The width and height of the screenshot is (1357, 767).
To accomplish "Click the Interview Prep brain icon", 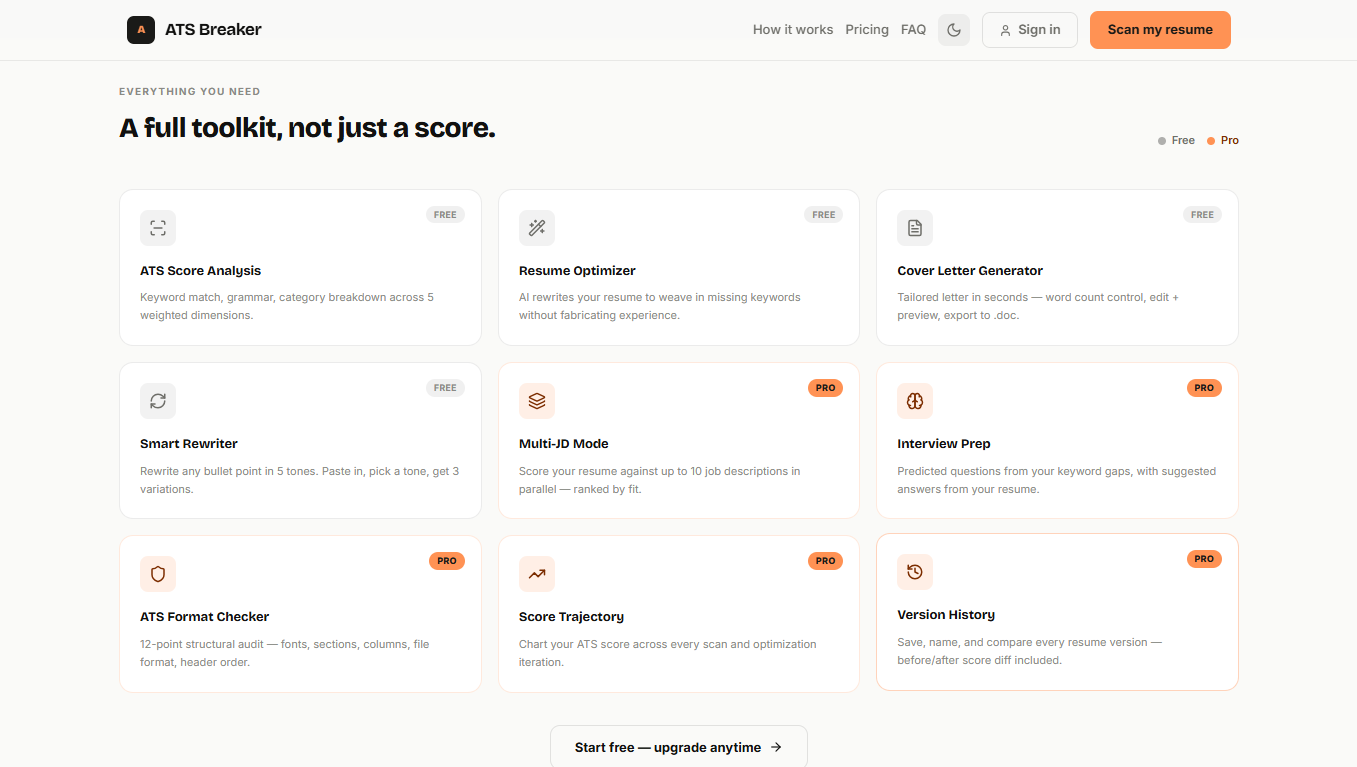I will point(915,401).
